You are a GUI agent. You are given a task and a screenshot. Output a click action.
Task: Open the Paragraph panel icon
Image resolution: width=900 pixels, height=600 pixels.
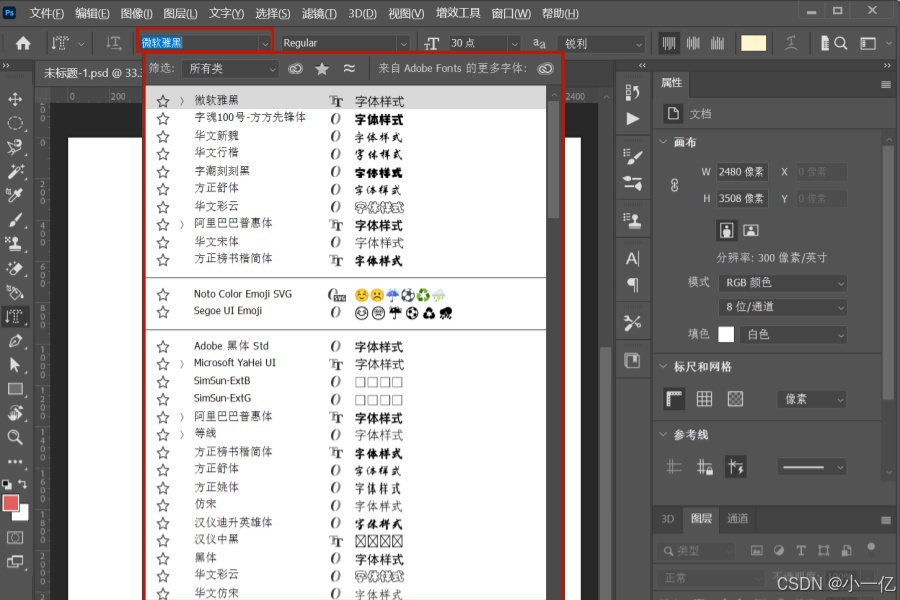(633, 284)
